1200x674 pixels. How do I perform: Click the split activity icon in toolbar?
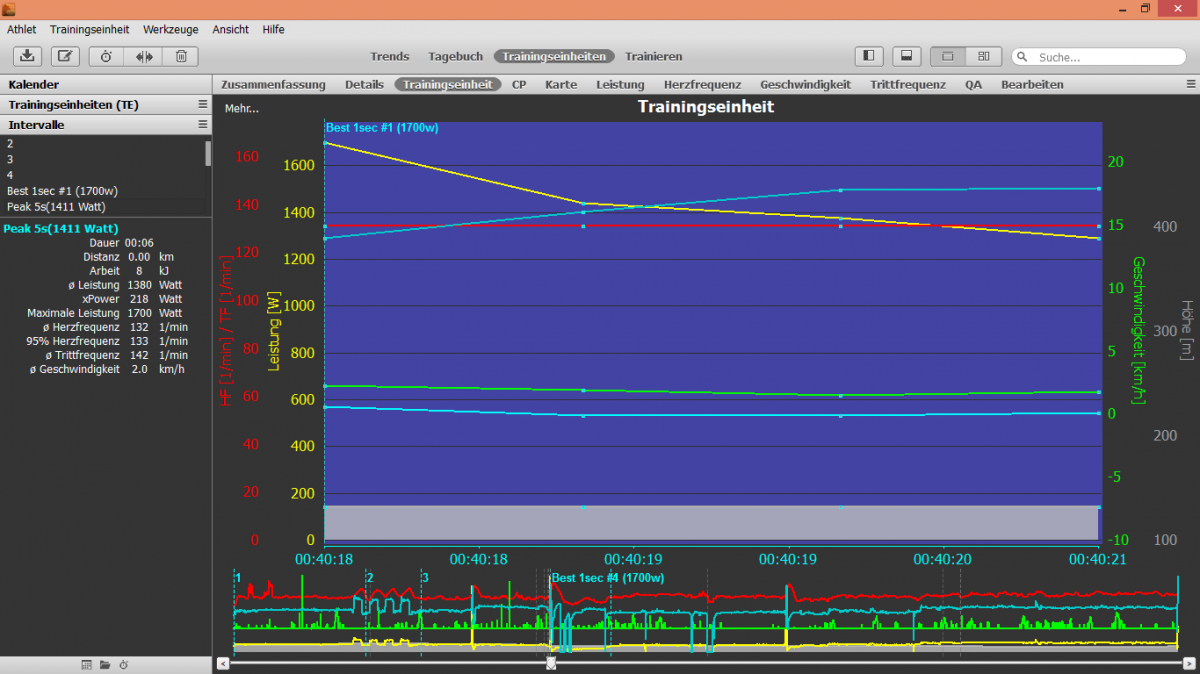(x=144, y=57)
